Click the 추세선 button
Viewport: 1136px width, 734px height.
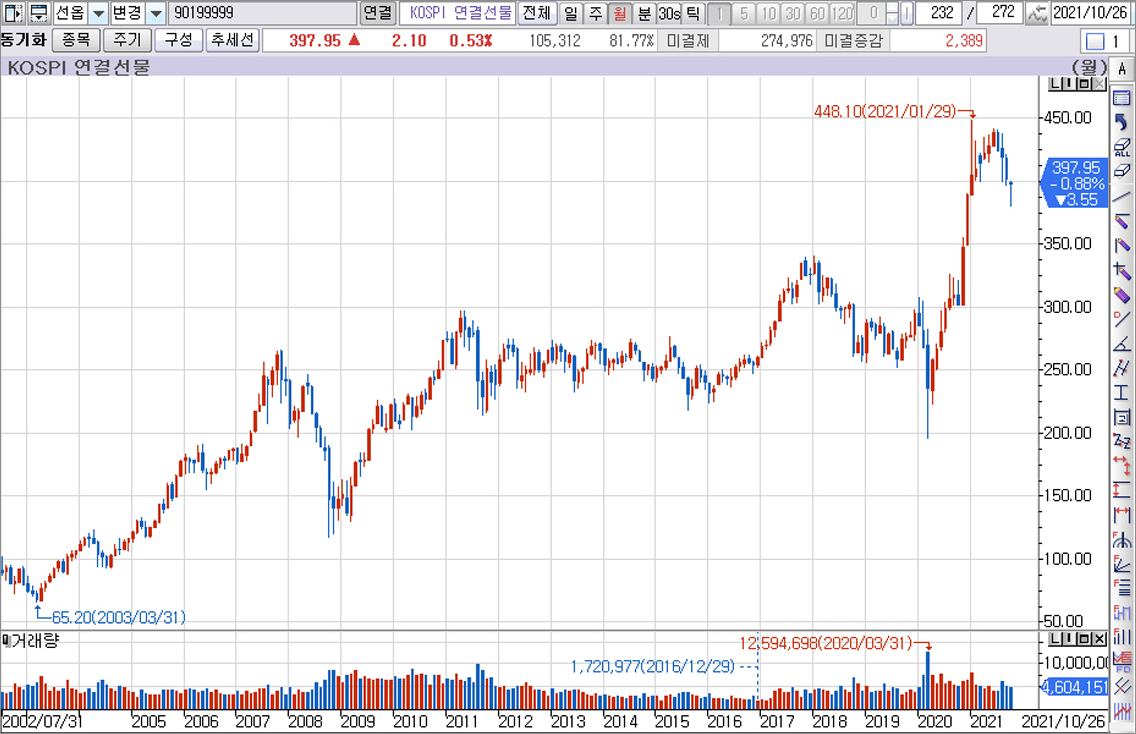232,40
